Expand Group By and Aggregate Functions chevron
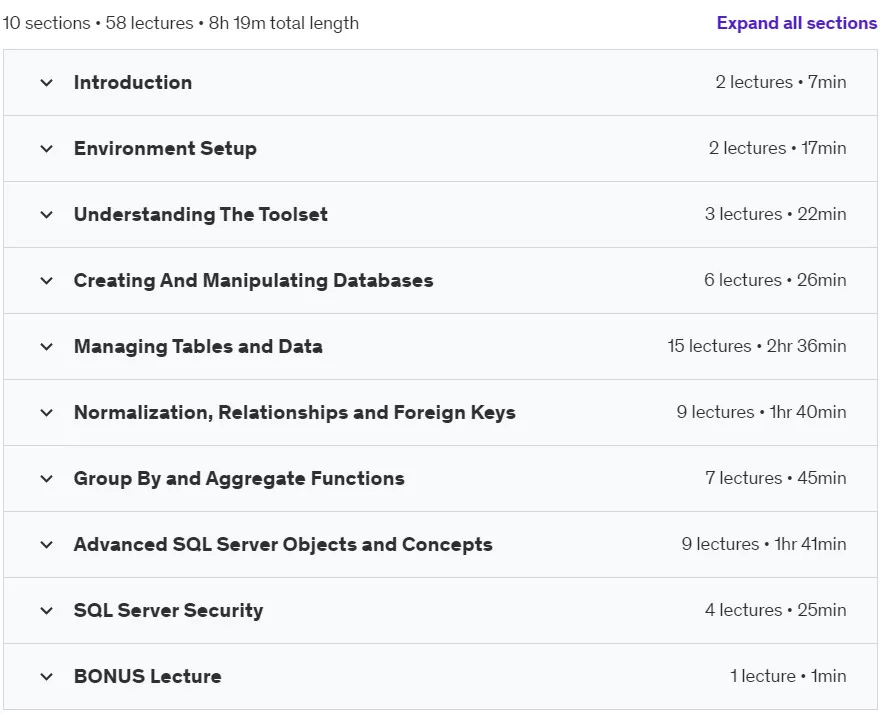Viewport: 882px width, 715px height. (47, 479)
